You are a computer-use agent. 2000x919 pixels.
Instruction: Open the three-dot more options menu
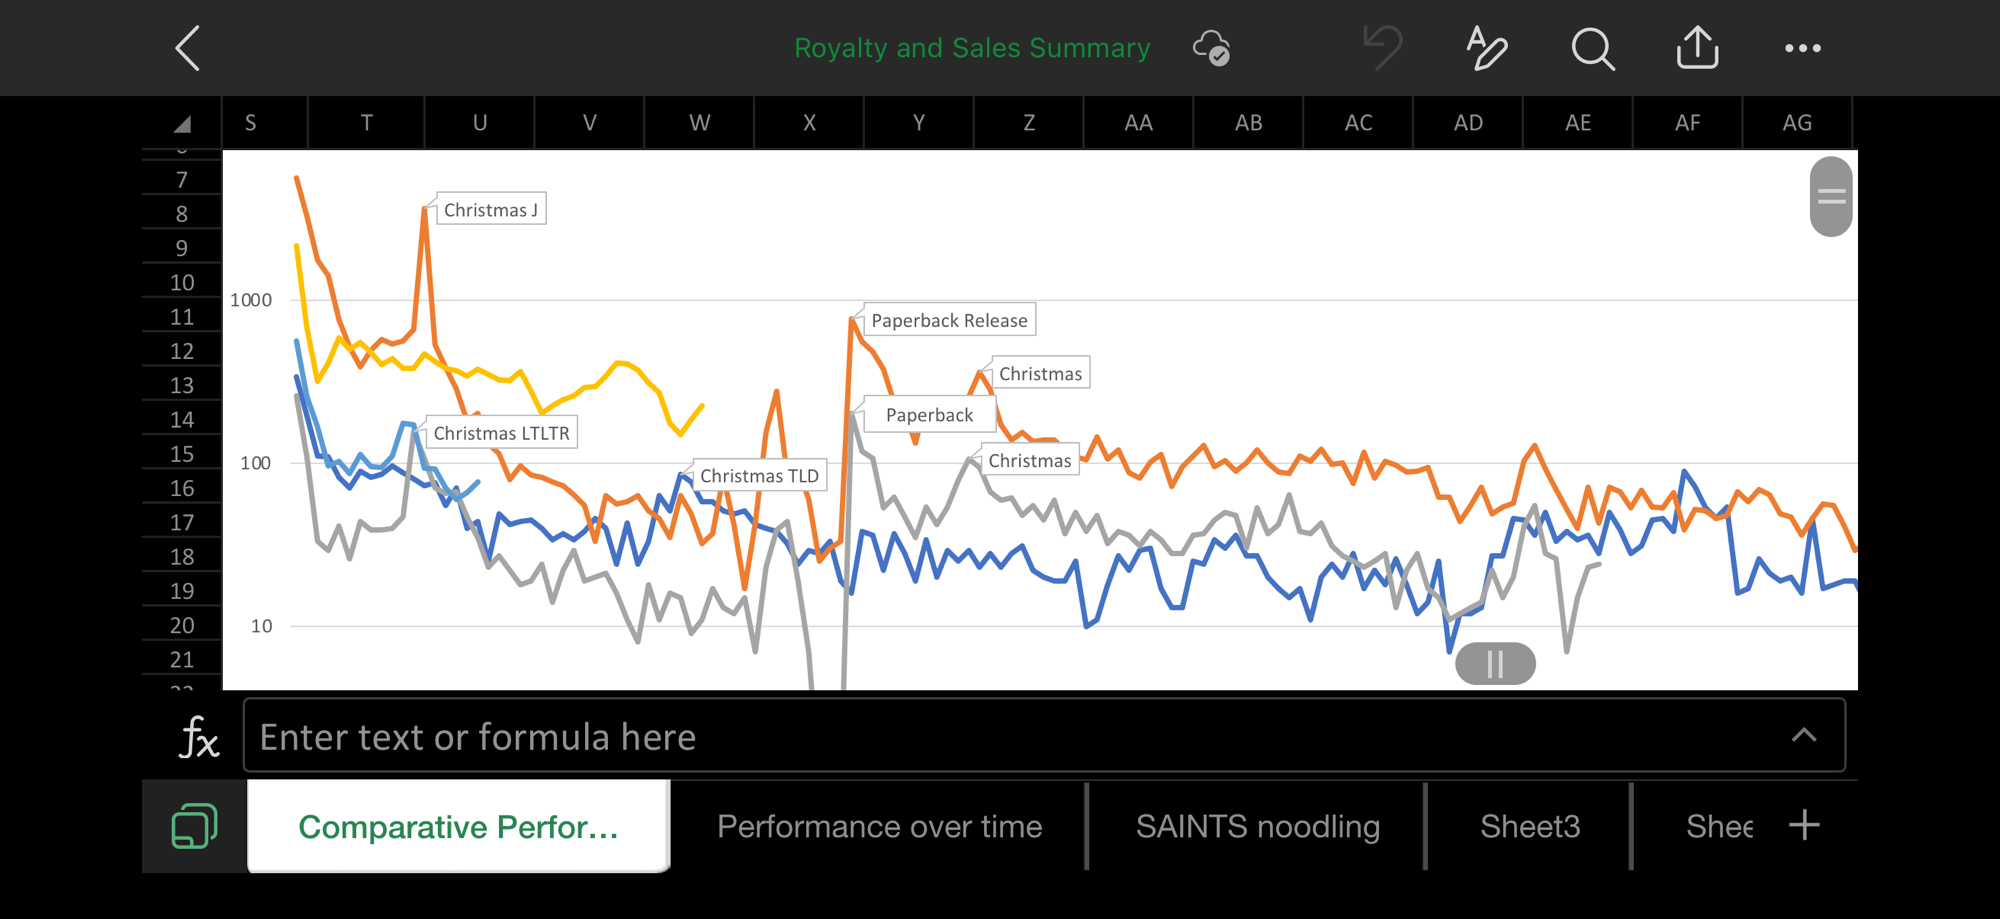coord(1802,48)
